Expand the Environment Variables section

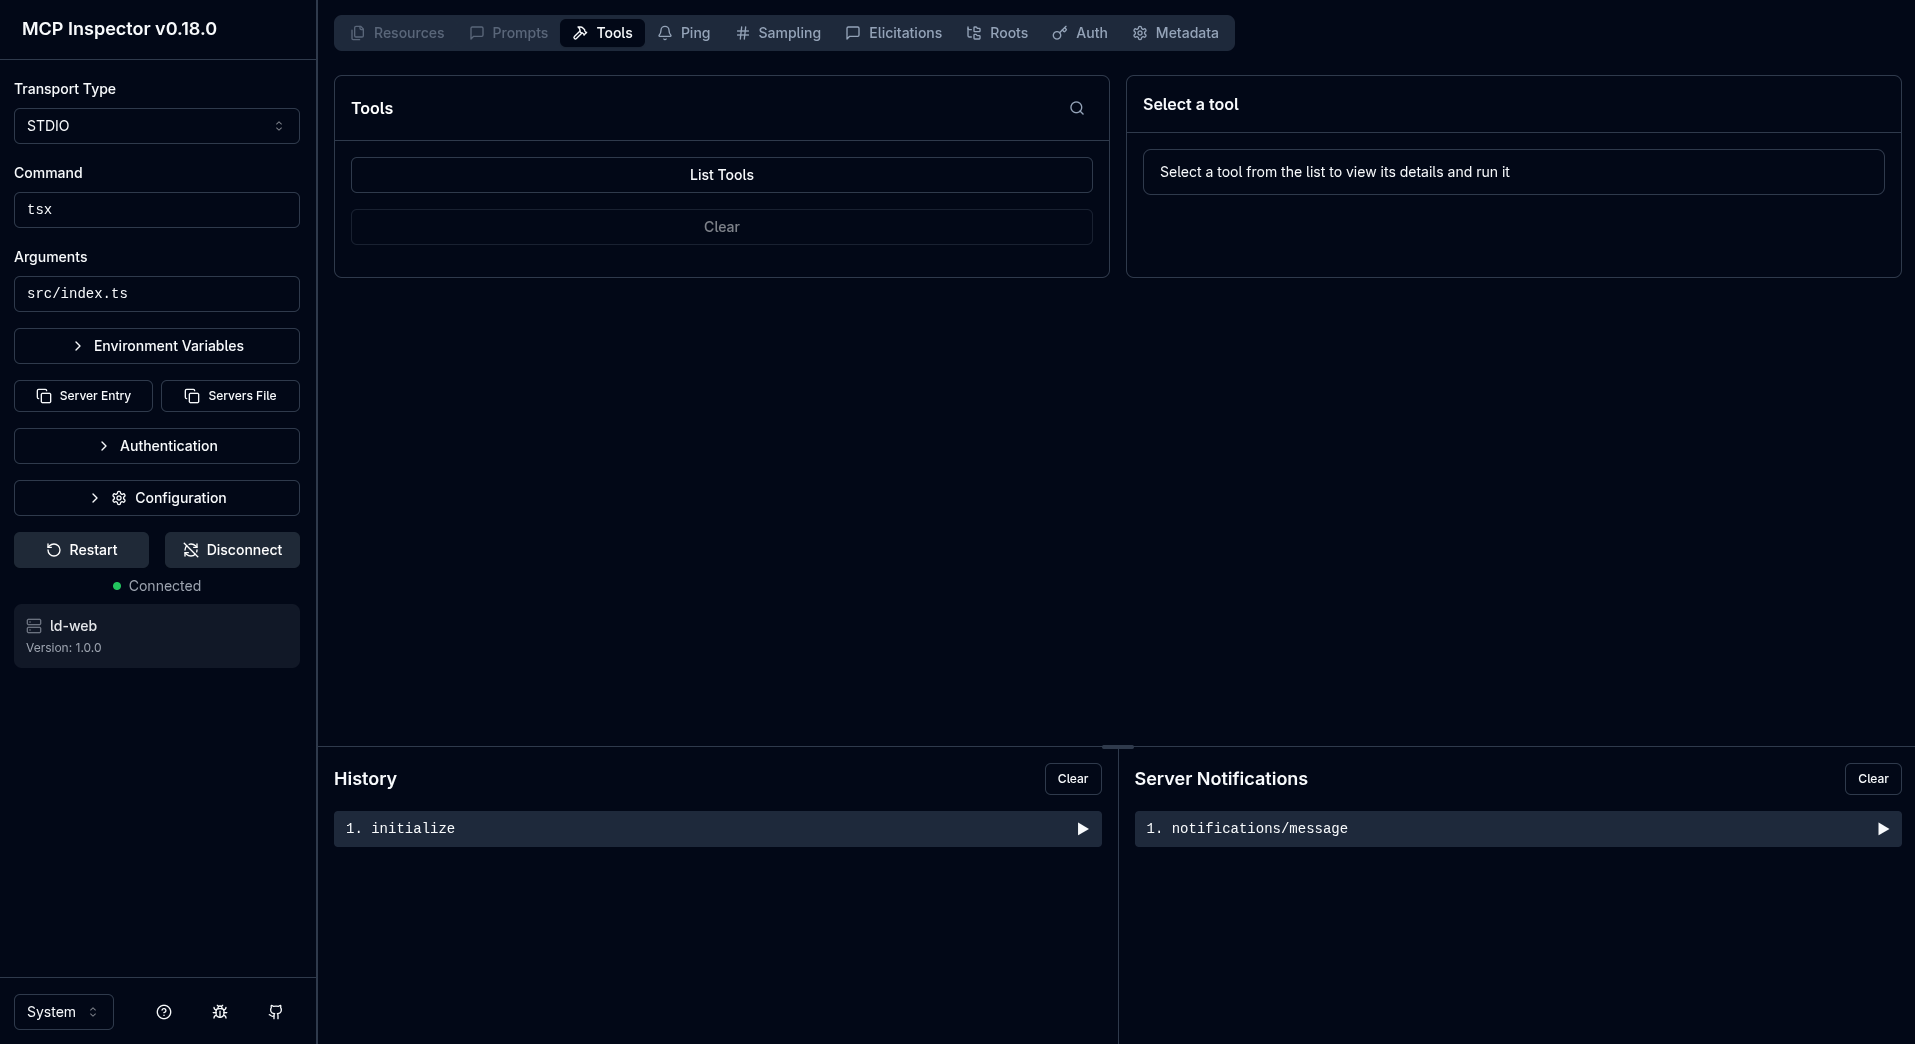coord(157,346)
